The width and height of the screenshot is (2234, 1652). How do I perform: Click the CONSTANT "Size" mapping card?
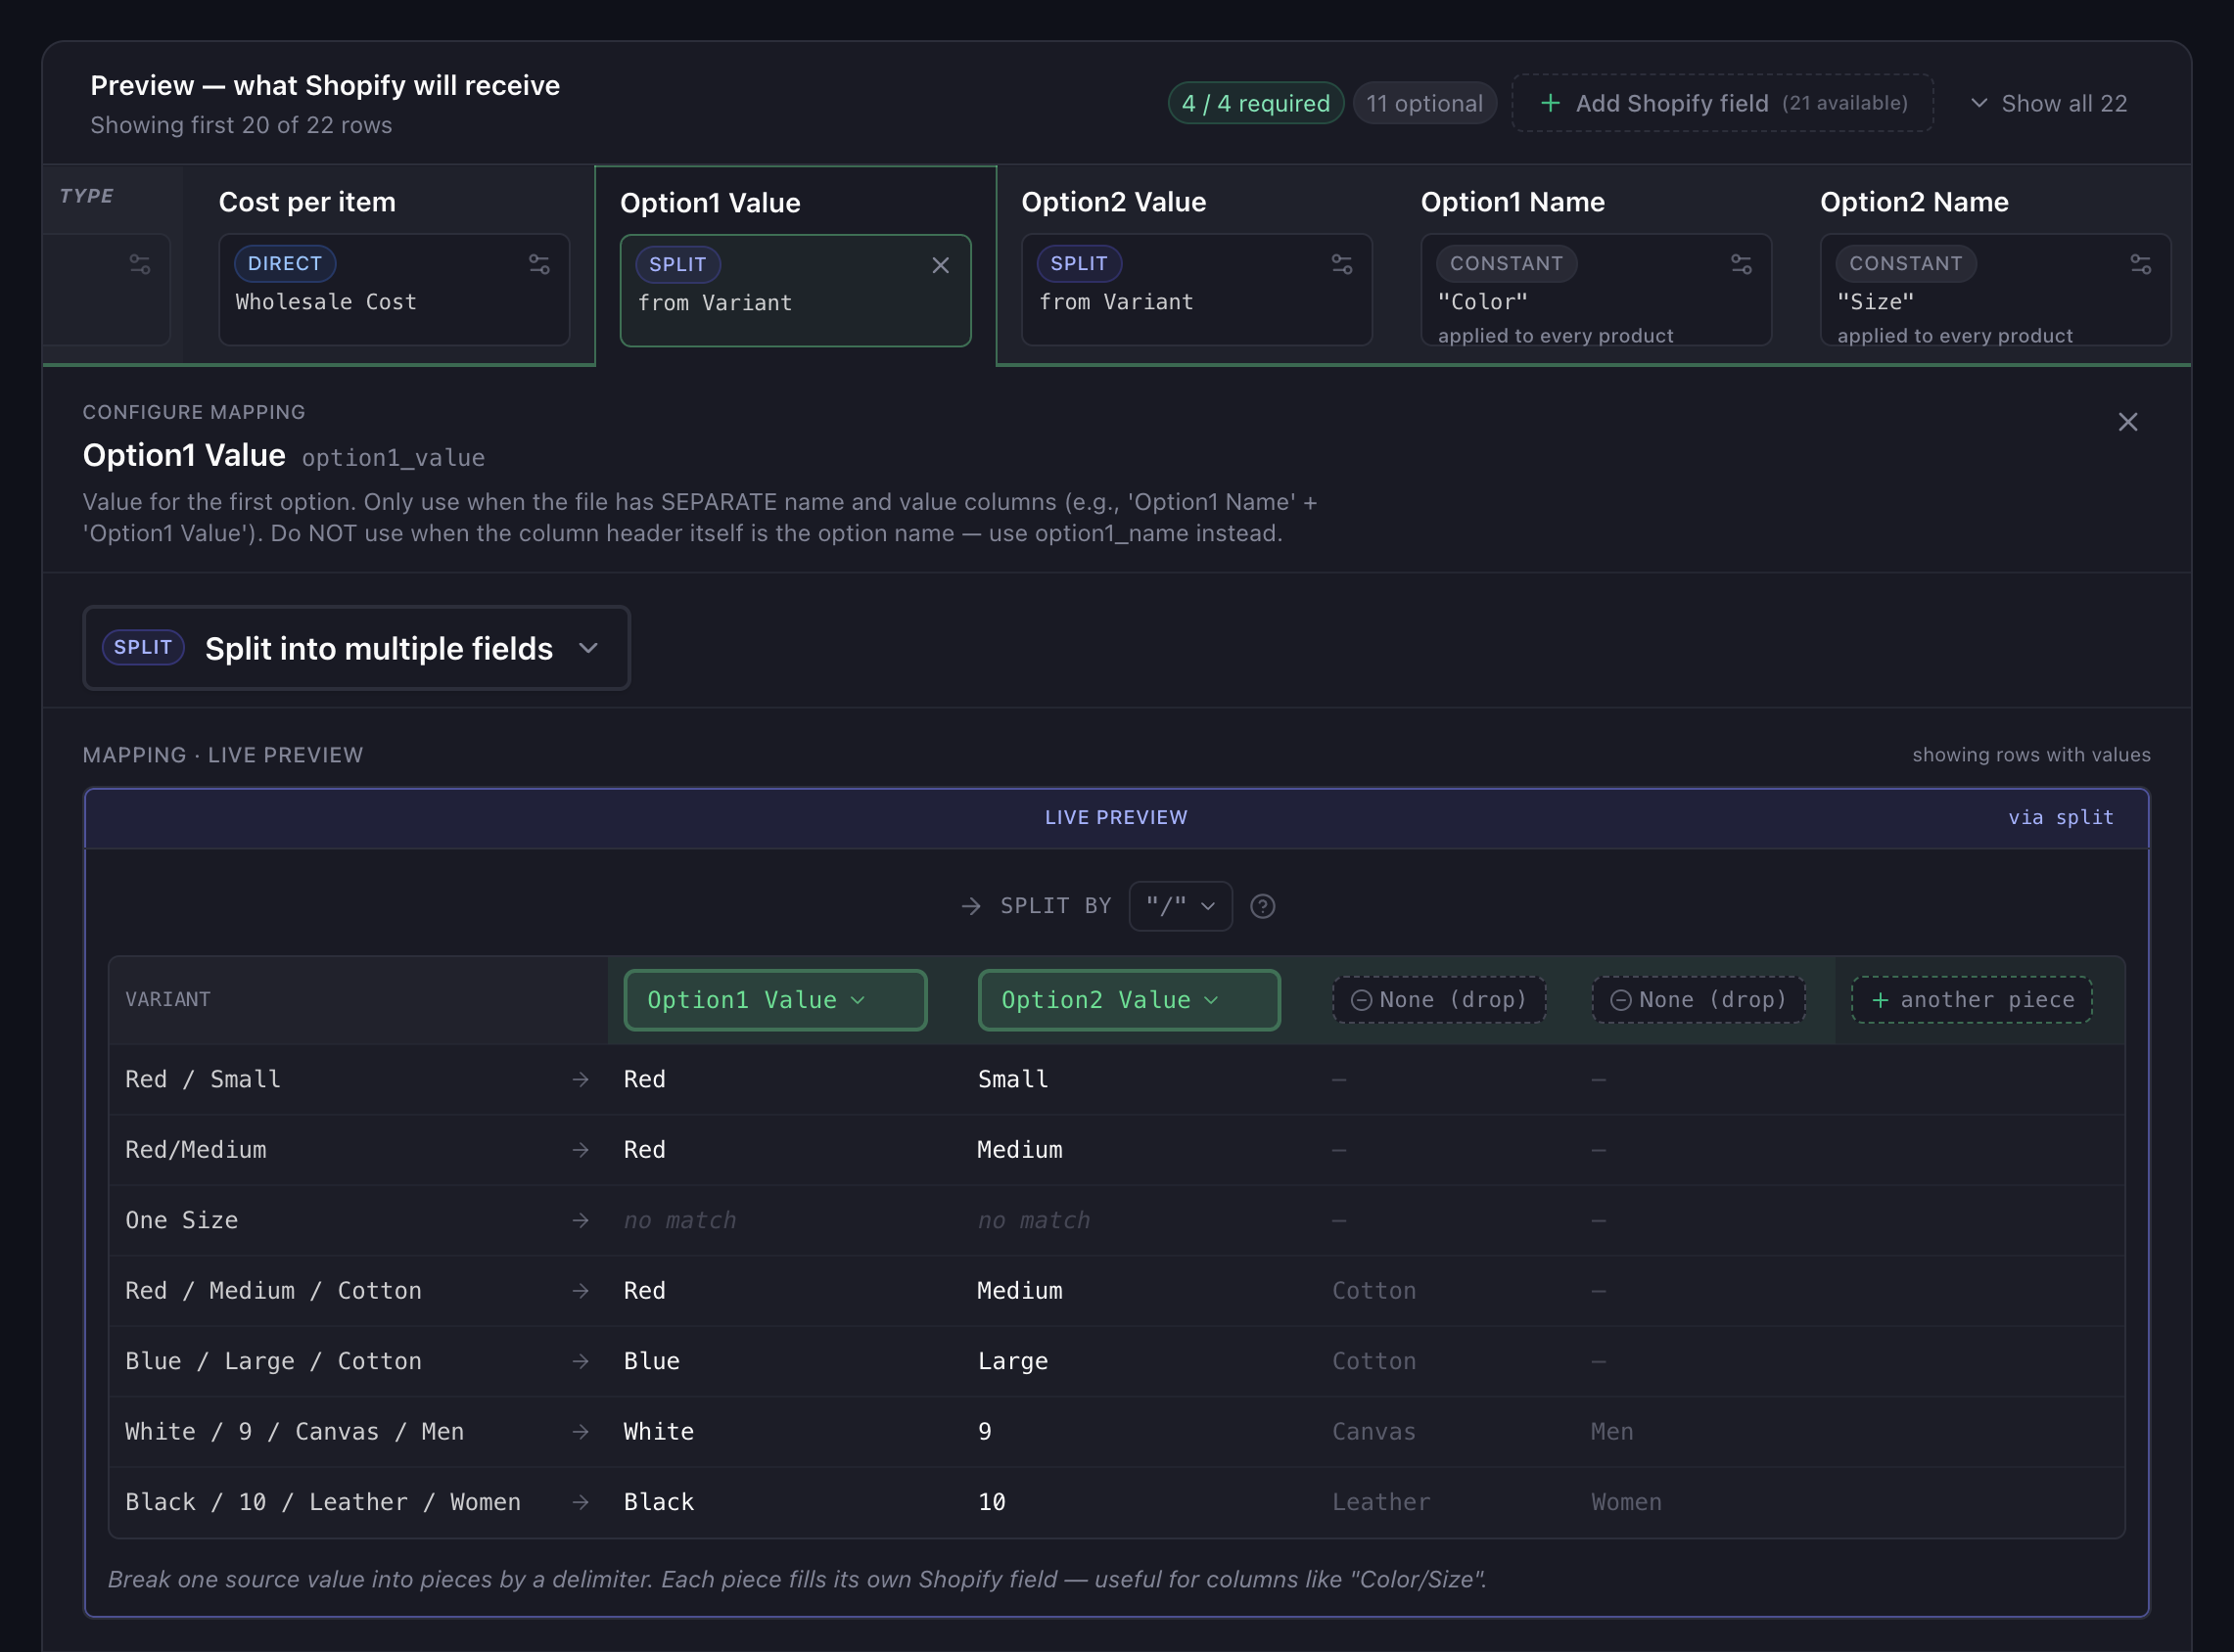[x=1995, y=290]
